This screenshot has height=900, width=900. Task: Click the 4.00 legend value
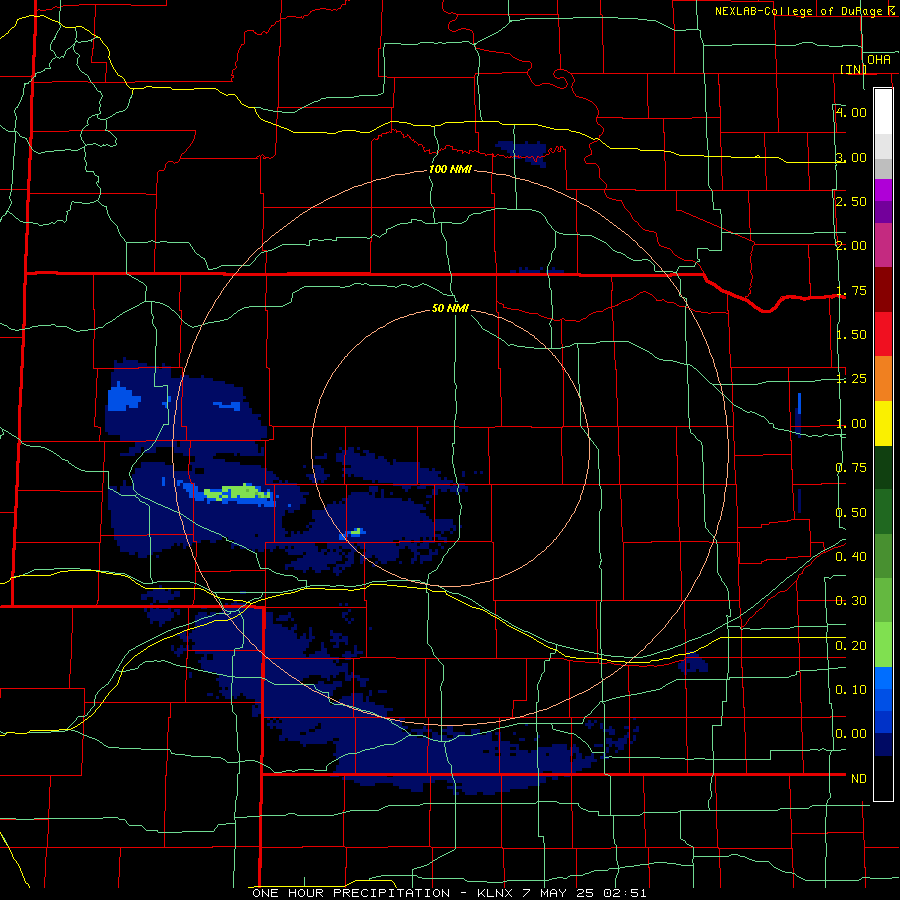851,112
